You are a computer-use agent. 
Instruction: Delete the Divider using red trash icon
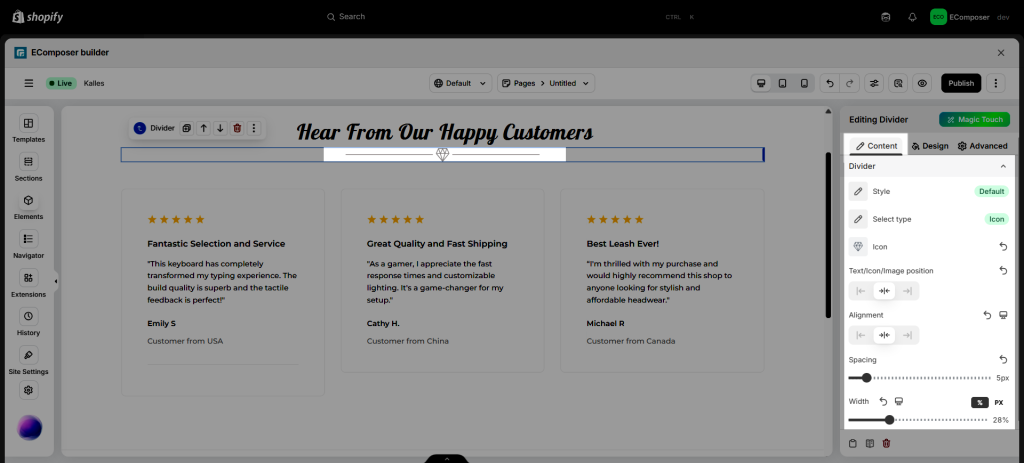237,128
